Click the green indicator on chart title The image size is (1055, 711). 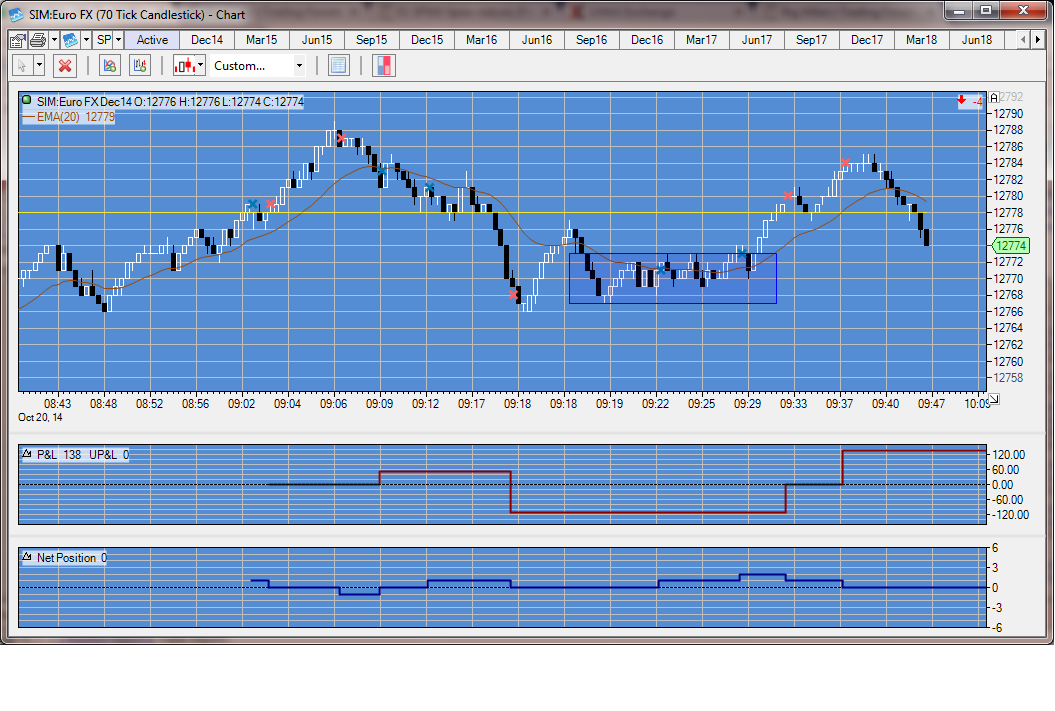(x=27, y=101)
